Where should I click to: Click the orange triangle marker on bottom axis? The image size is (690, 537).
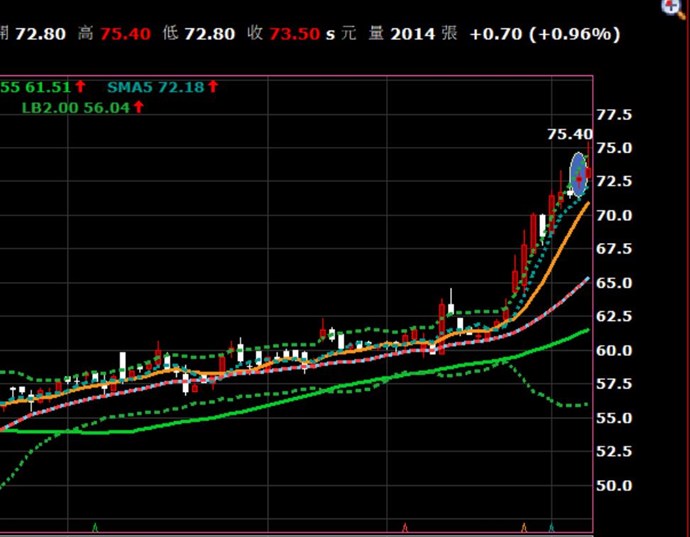click(523, 527)
